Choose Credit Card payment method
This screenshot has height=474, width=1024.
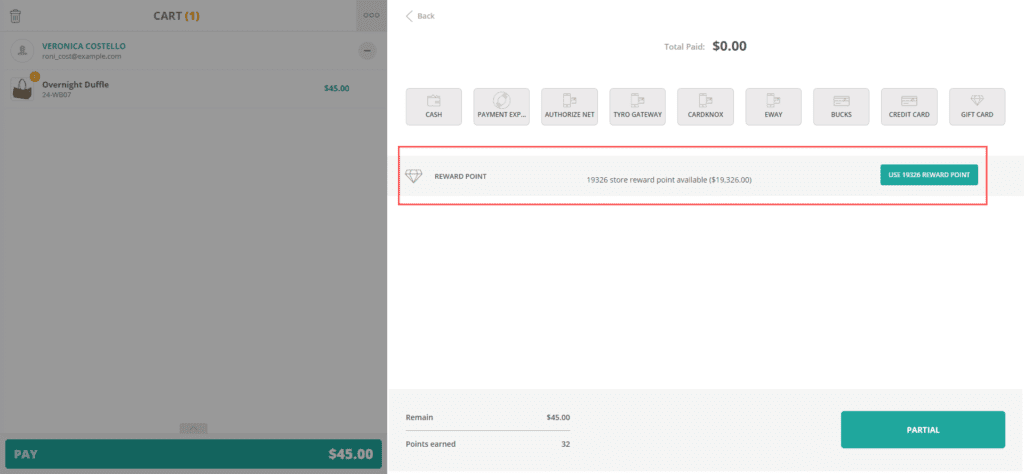click(909, 106)
